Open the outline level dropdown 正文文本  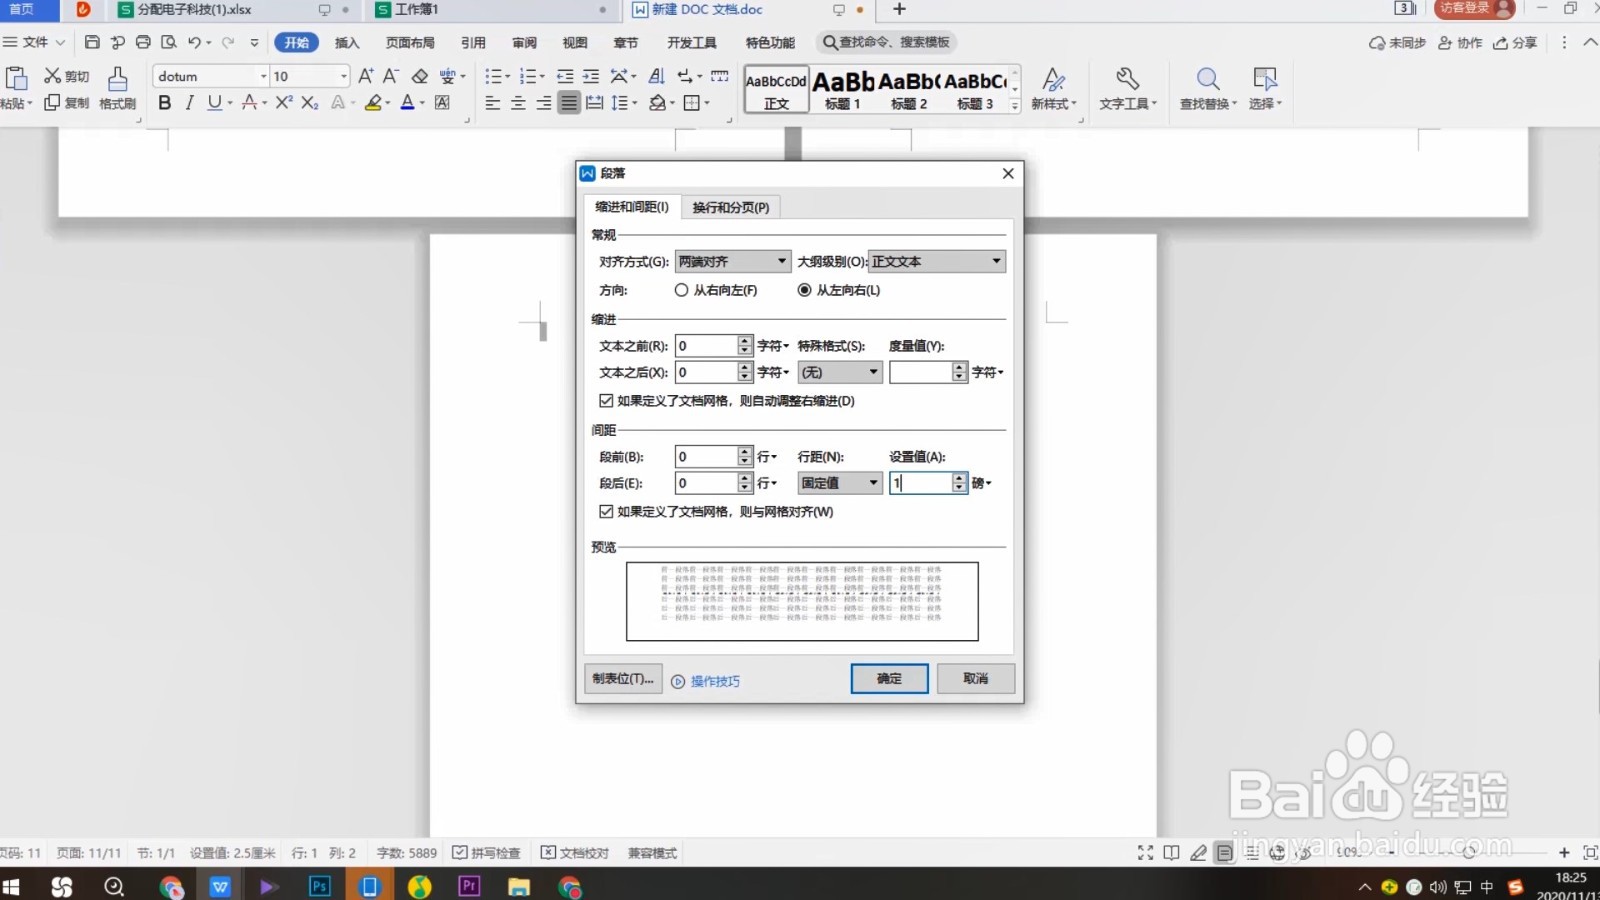(937, 261)
